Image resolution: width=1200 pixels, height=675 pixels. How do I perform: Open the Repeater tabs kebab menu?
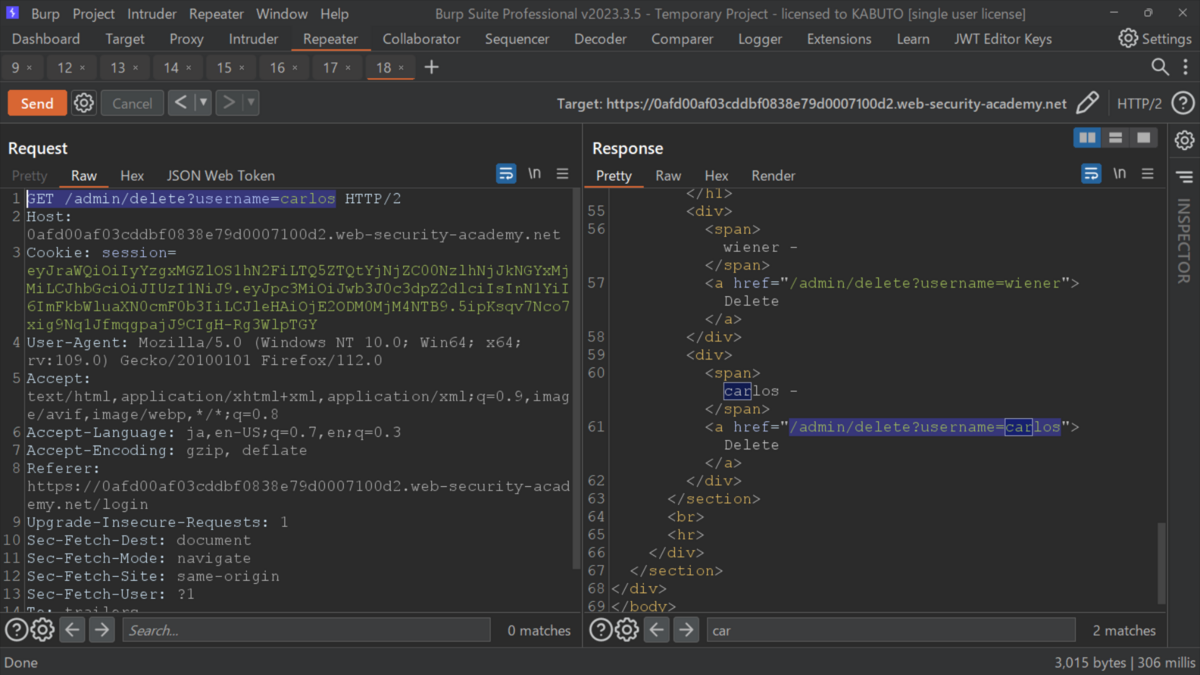[x=1184, y=67]
